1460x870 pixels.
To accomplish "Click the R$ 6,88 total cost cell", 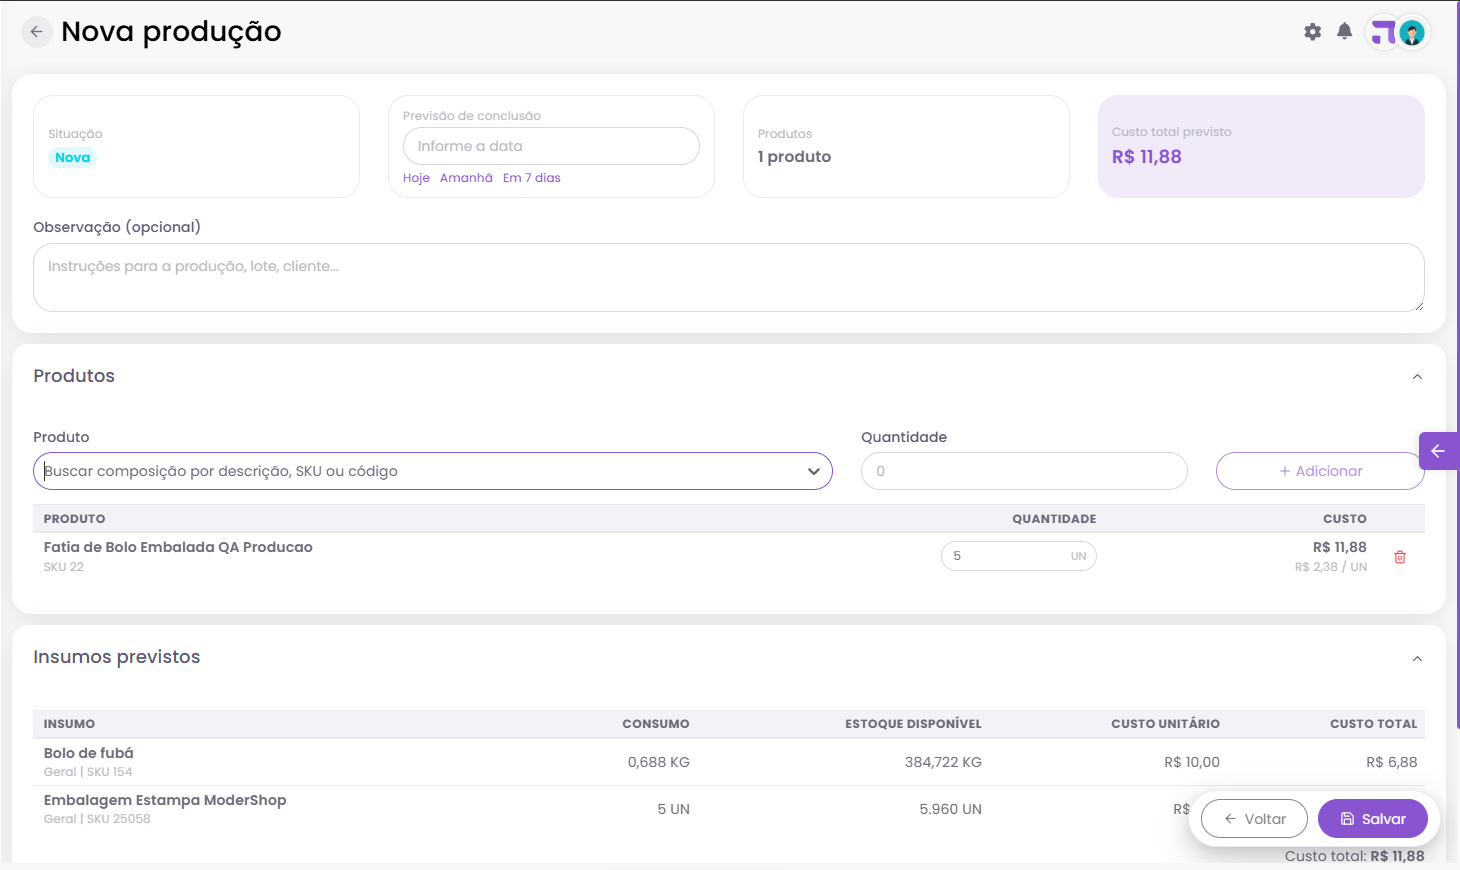I will [x=1392, y=762].
